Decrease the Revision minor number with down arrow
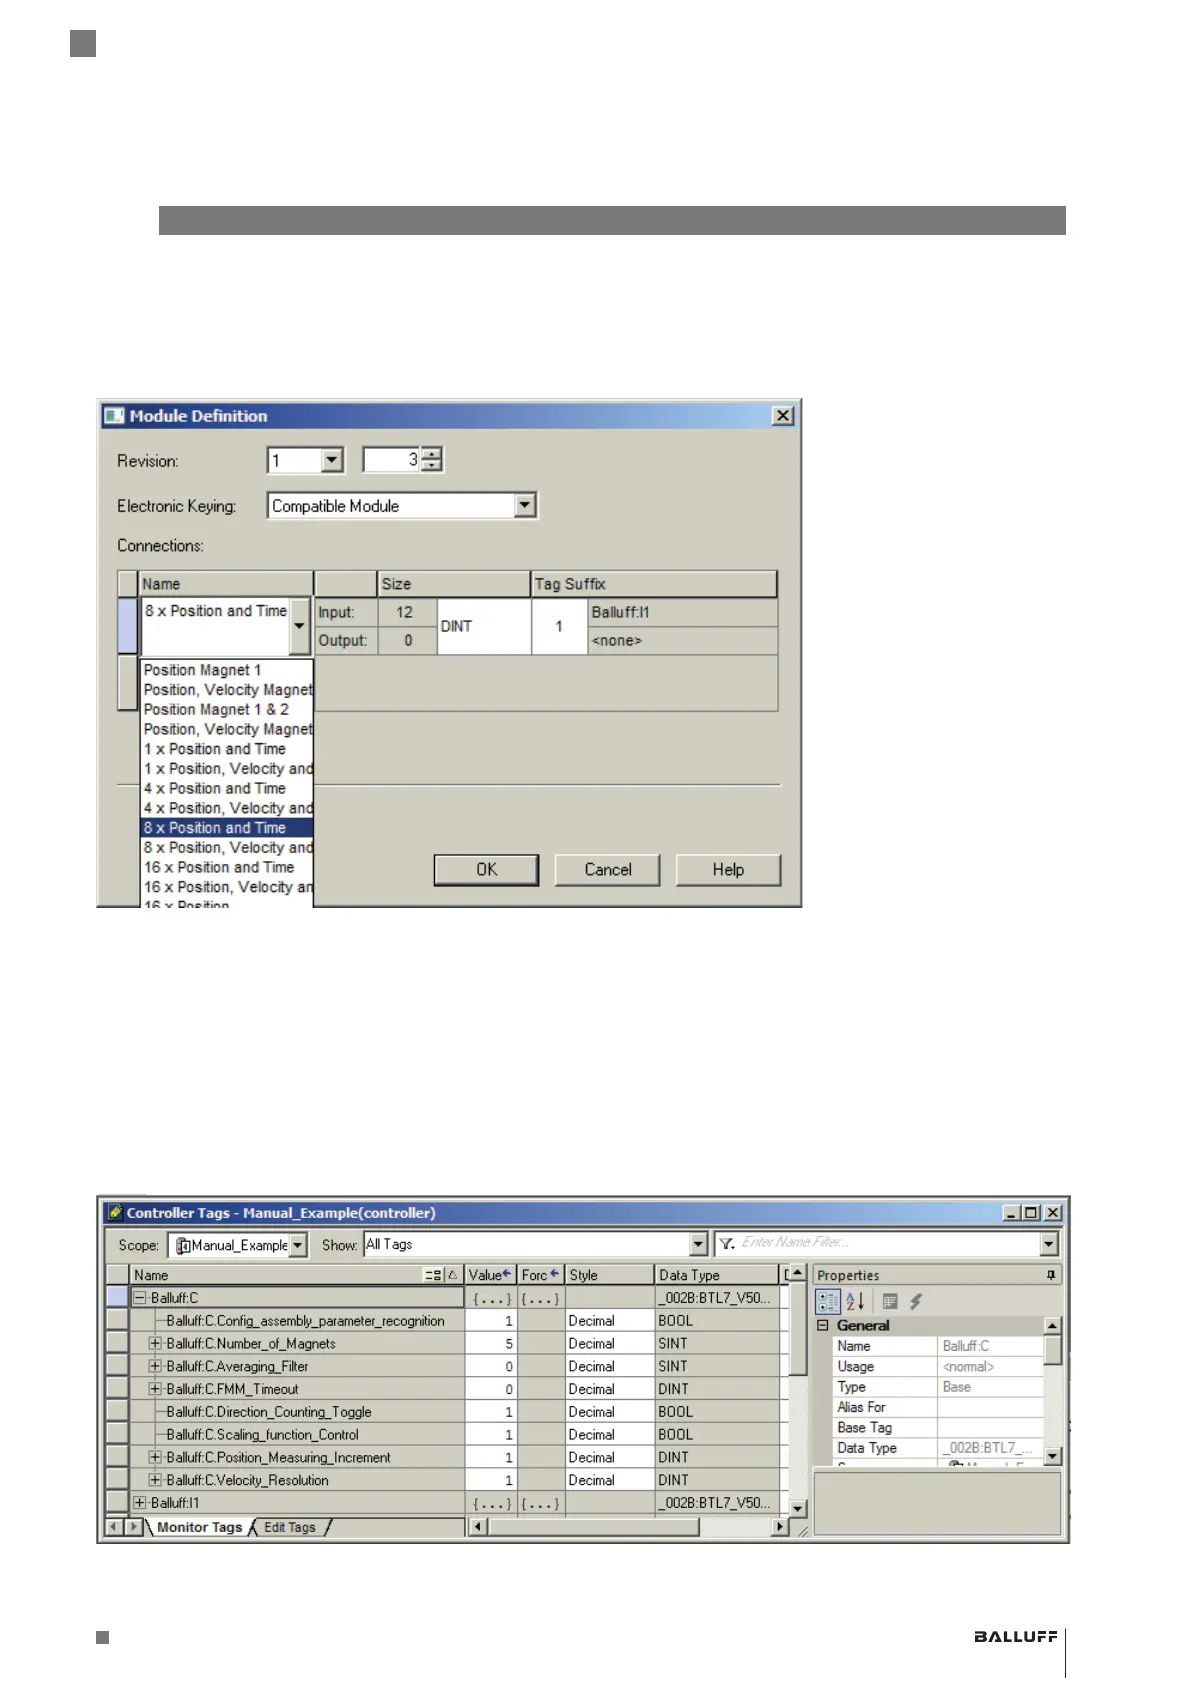 [x=432, y=465]
